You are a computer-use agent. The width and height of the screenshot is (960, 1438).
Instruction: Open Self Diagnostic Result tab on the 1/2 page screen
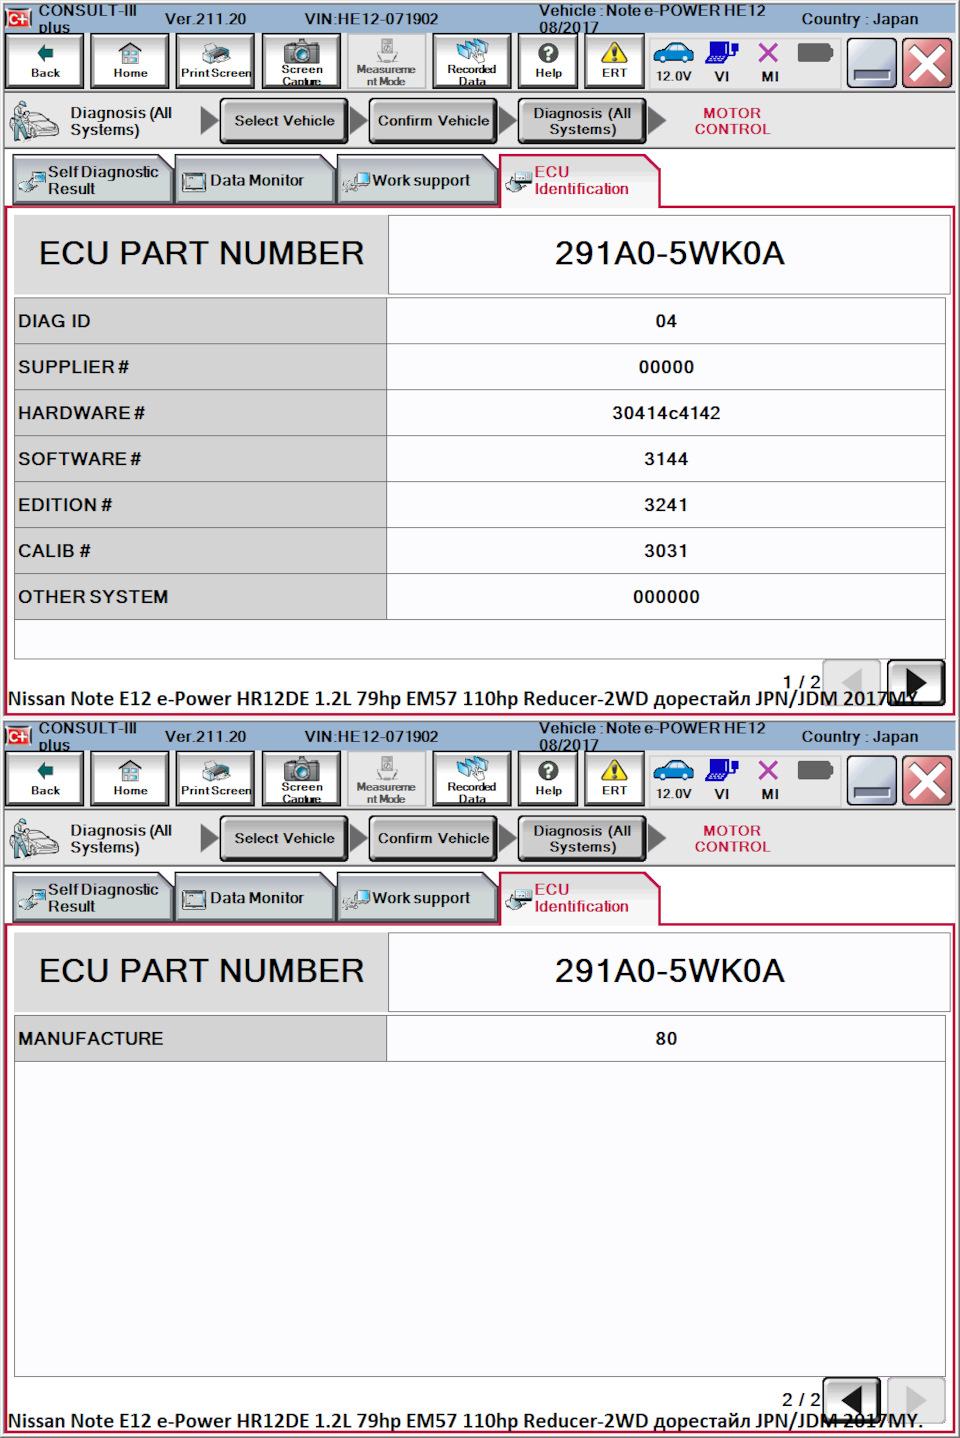[x=93, y=180]
